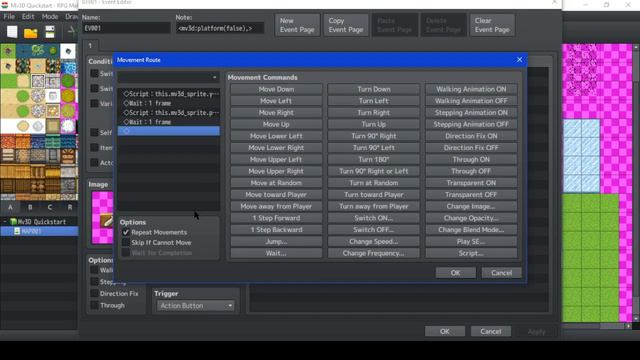The image size is (640, 360).
Task: Click the event Image preview thumbnail
Action: [x=102, y=218]
